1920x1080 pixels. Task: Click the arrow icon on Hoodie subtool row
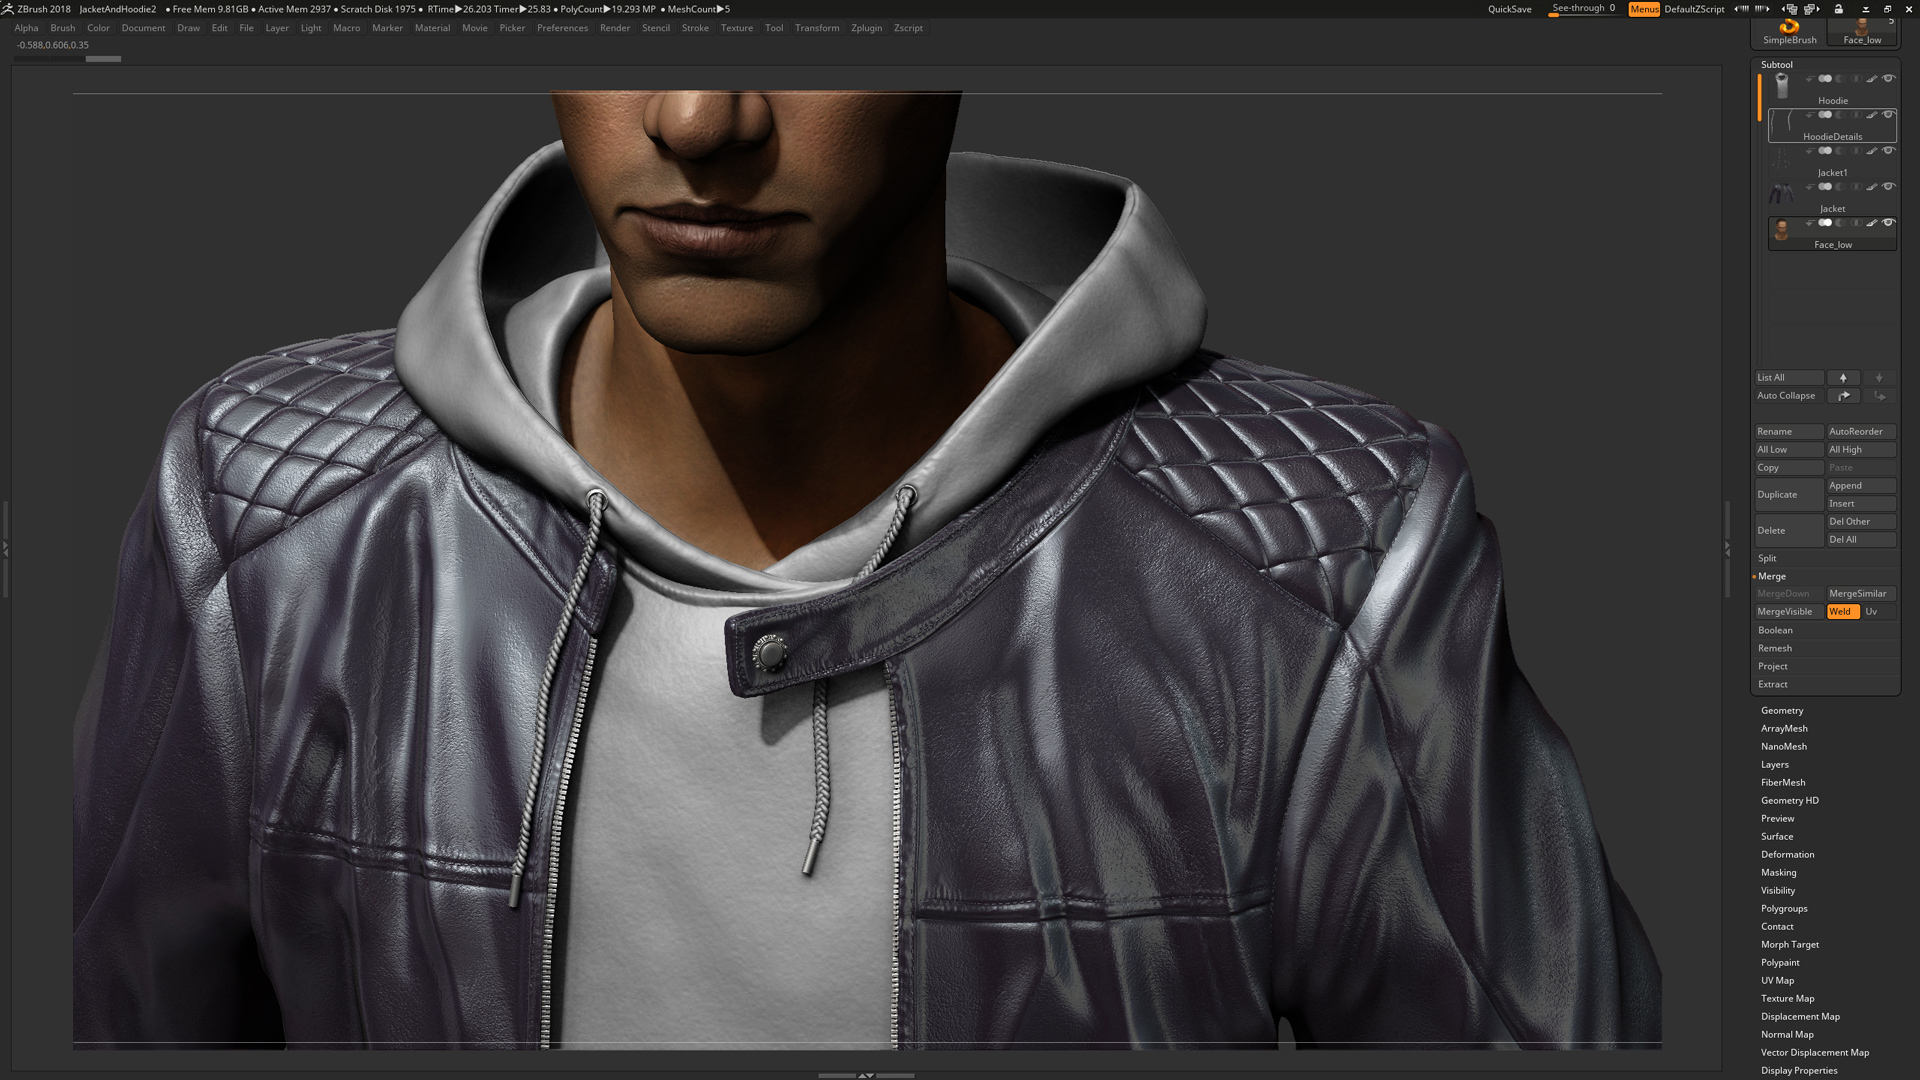(1810, 79)
